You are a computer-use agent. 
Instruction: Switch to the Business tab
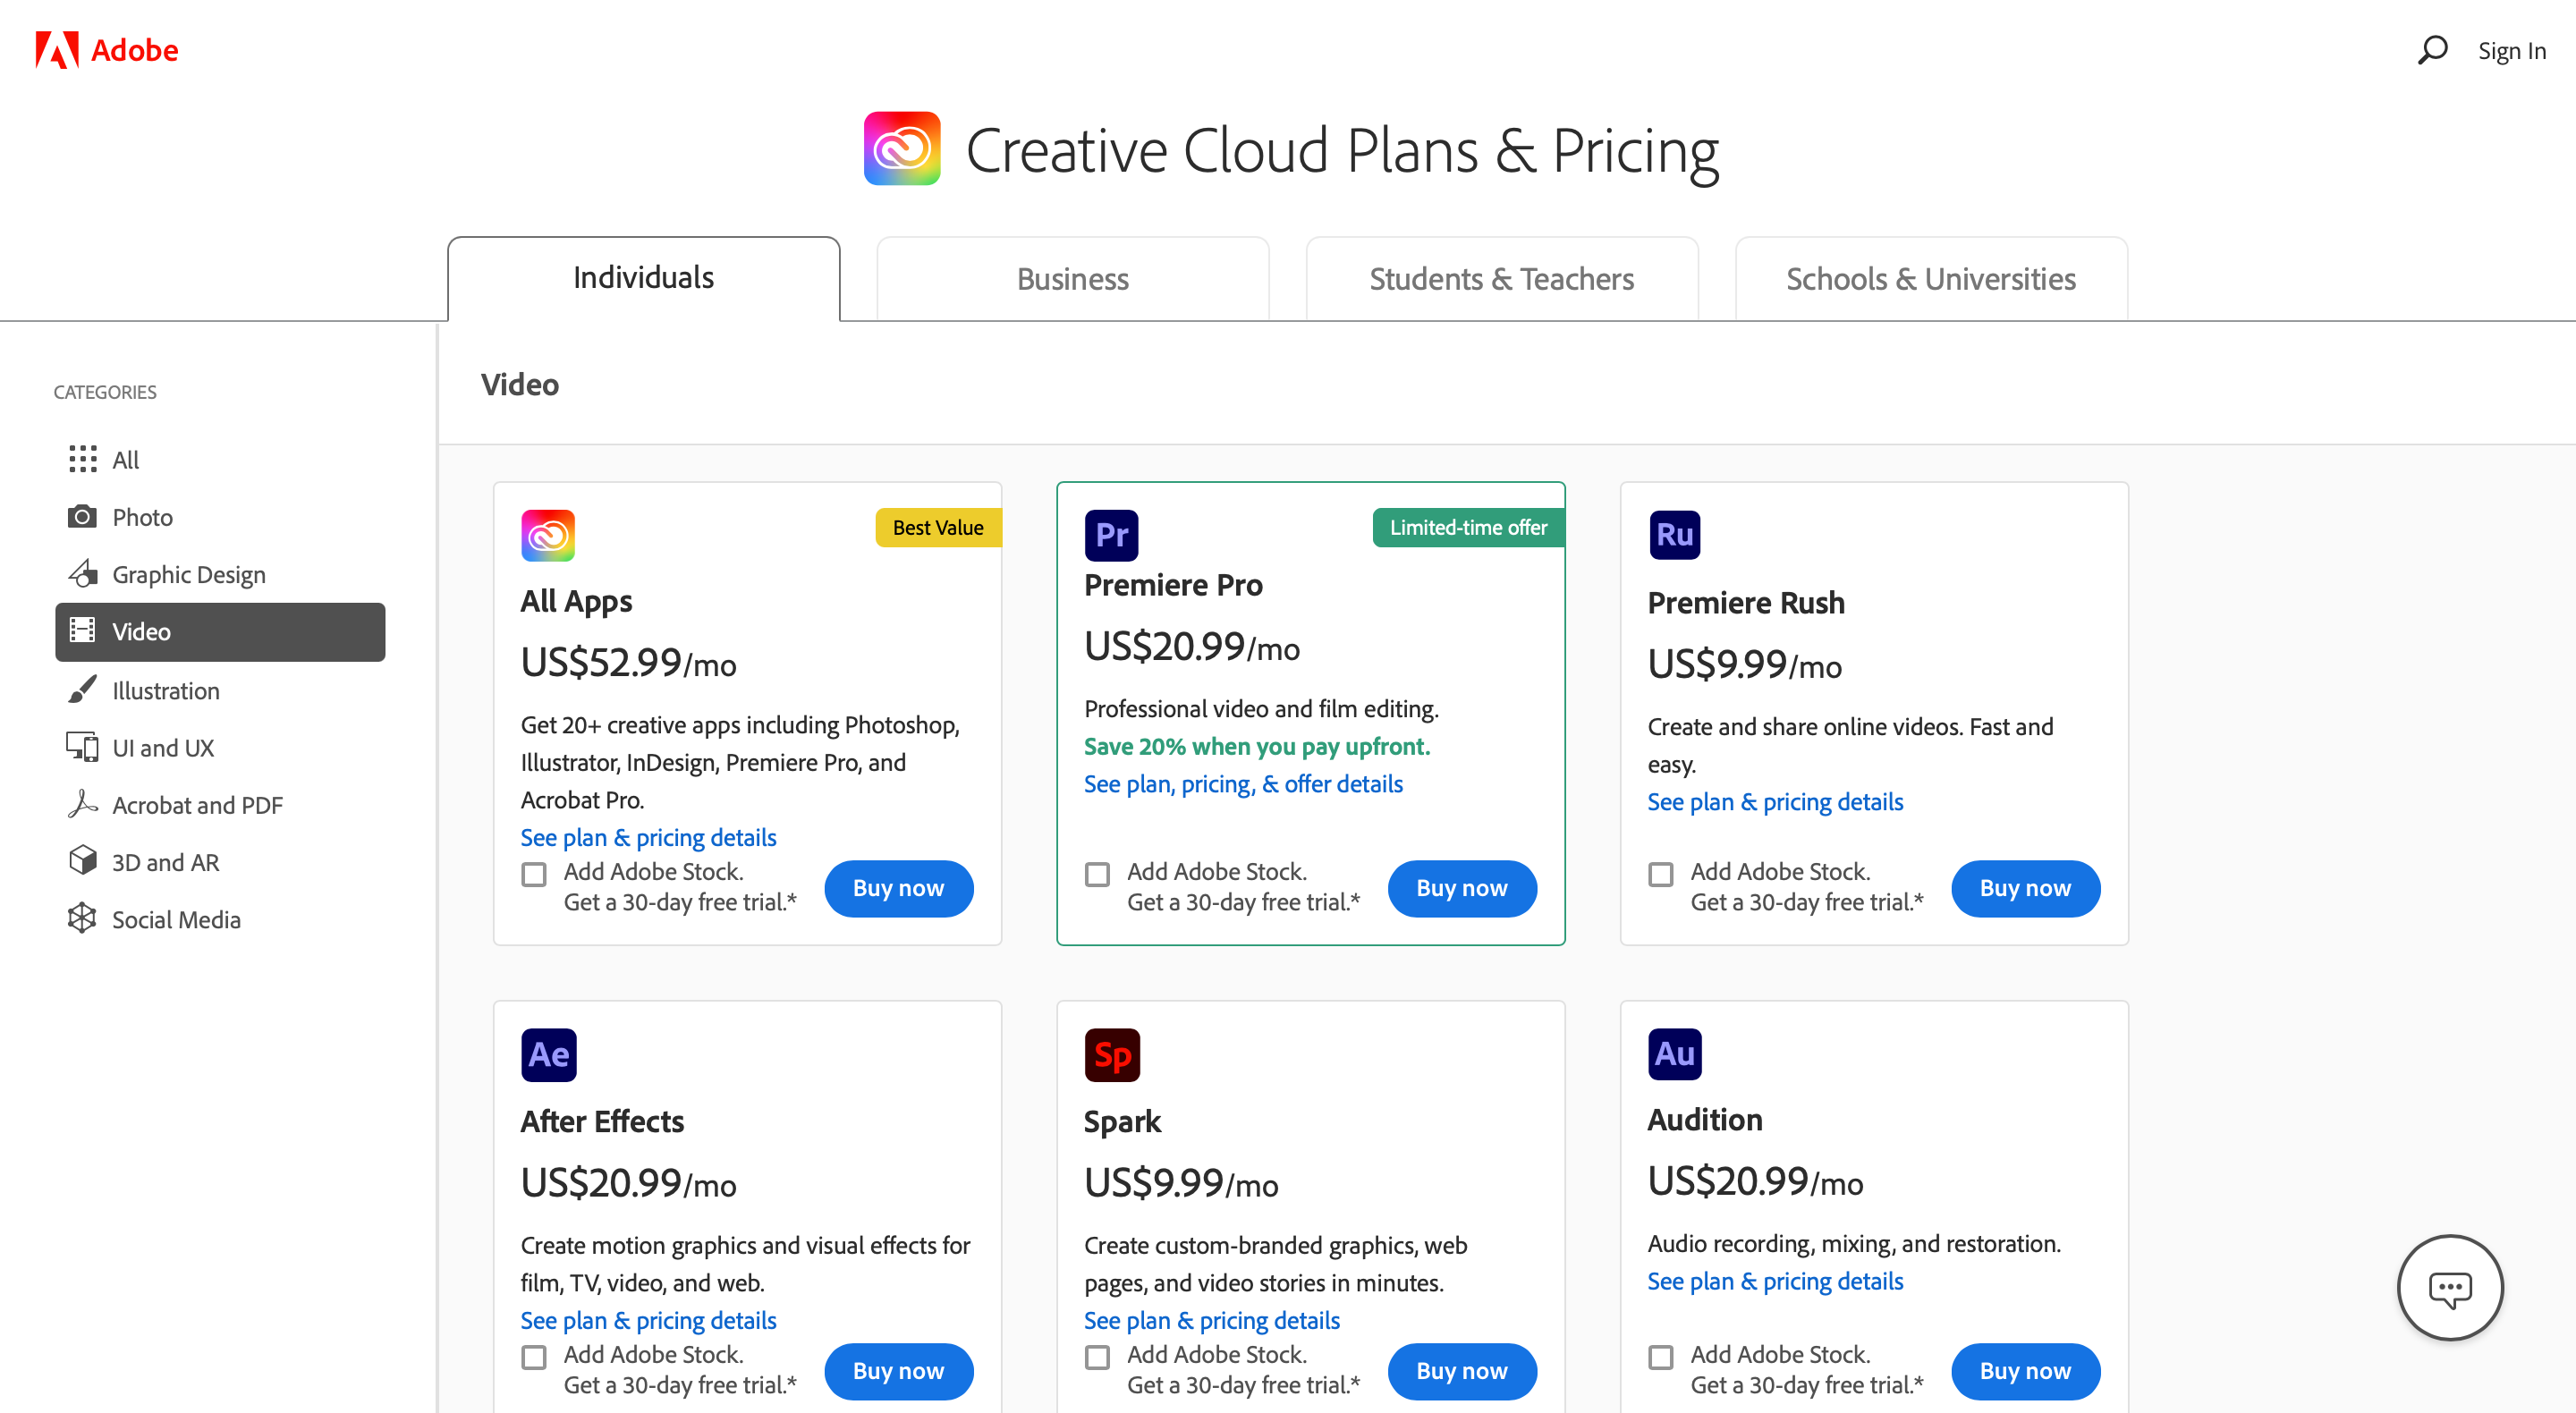point(1072,279)
